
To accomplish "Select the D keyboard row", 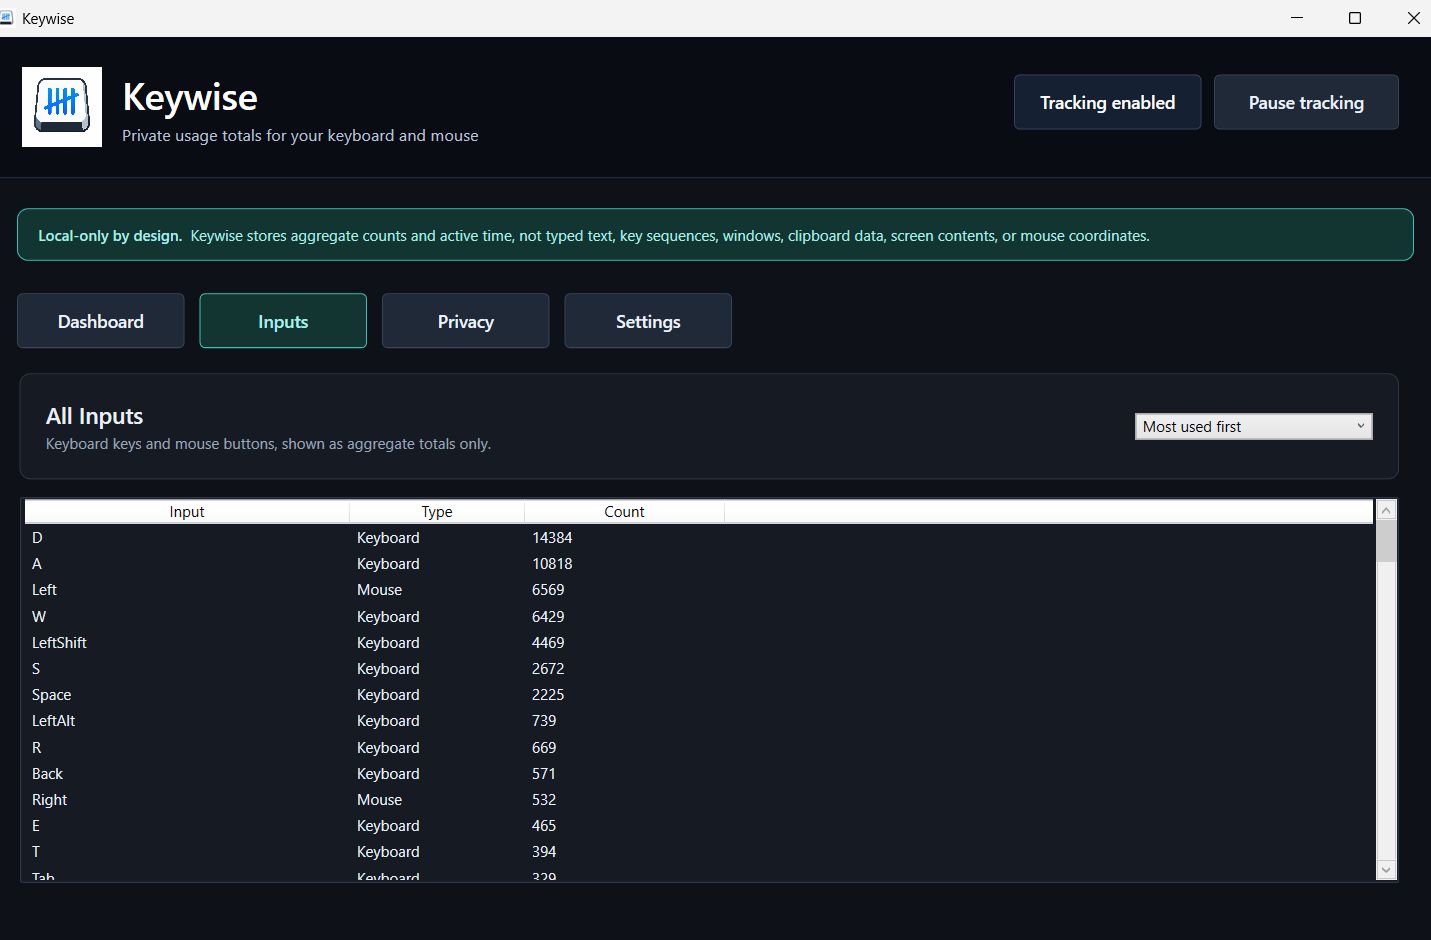I will [699, 538].
